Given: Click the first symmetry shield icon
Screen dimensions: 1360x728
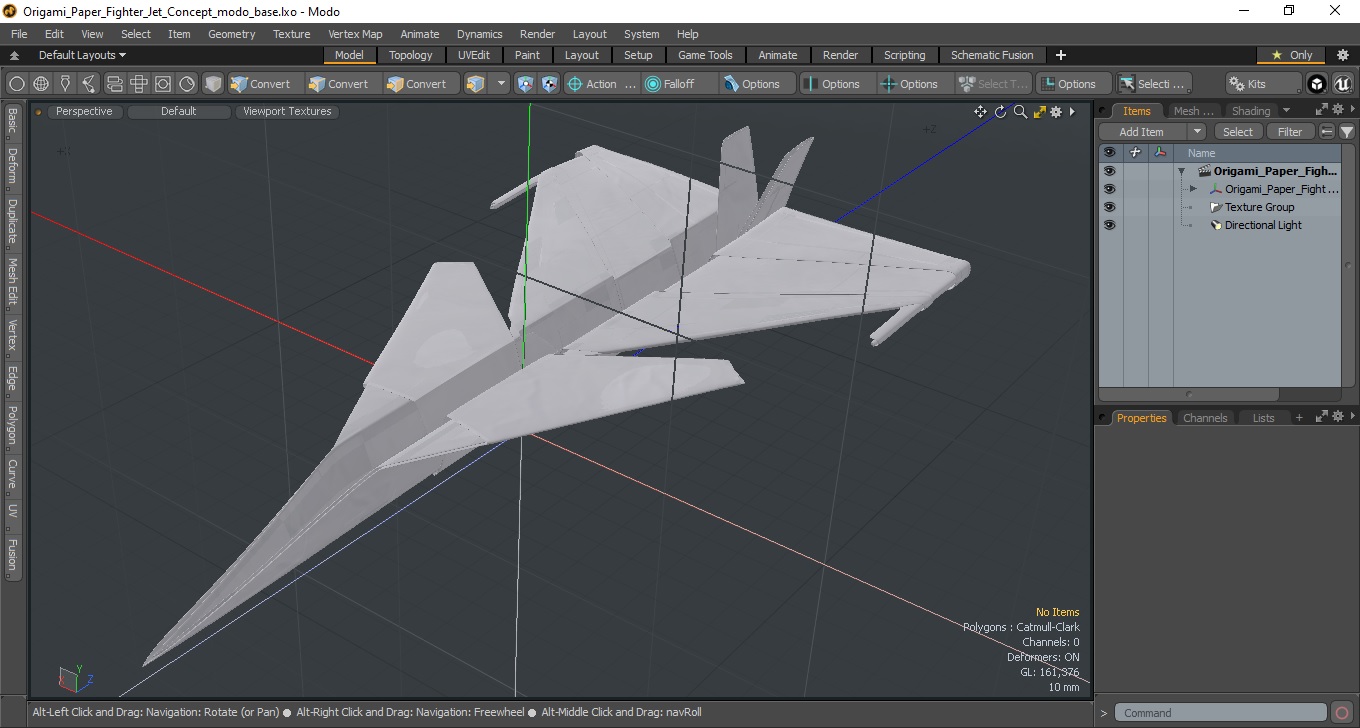Looking at the screenshot, I should (x=526, y=84).
